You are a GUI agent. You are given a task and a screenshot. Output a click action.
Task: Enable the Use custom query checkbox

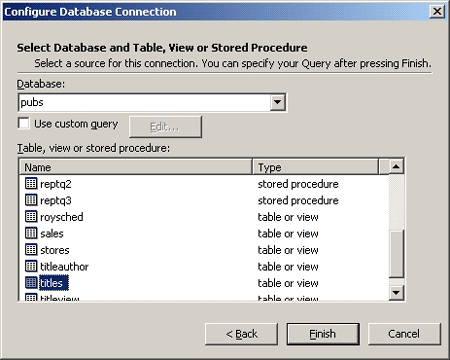[24, 123]
